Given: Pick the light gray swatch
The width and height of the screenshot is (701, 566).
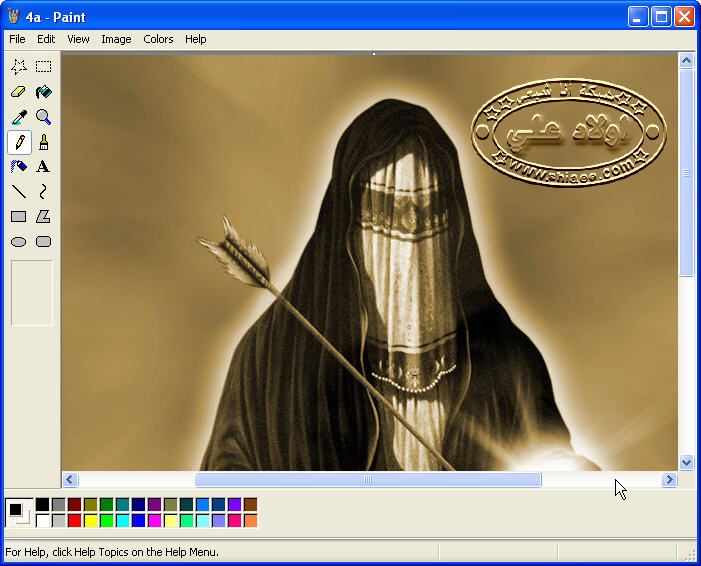Looking at the screenshot, I should pyautogui.click(x=59, y=521).
